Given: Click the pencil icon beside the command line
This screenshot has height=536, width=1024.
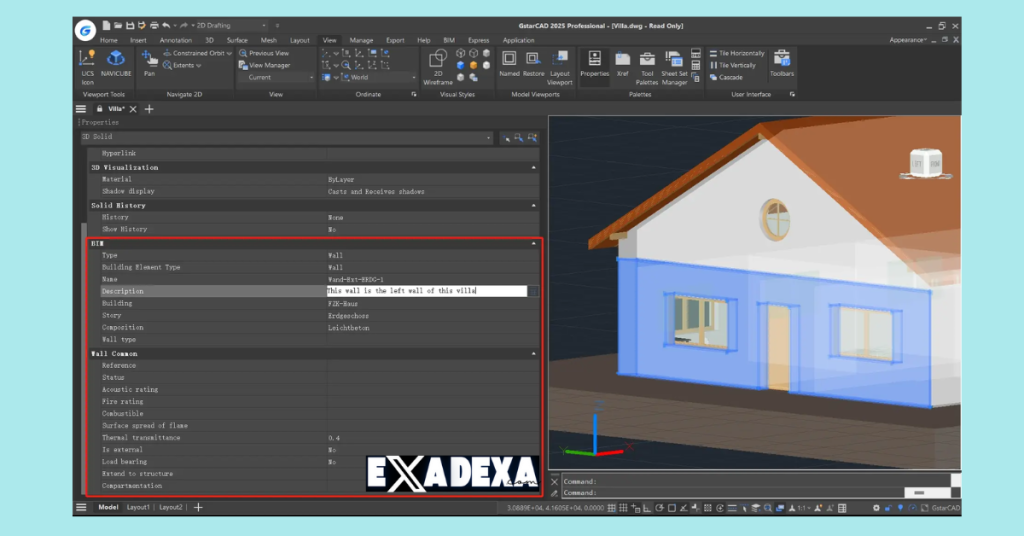Looking at the screenshot, I should pyautogui.click(x=554, y=493).
